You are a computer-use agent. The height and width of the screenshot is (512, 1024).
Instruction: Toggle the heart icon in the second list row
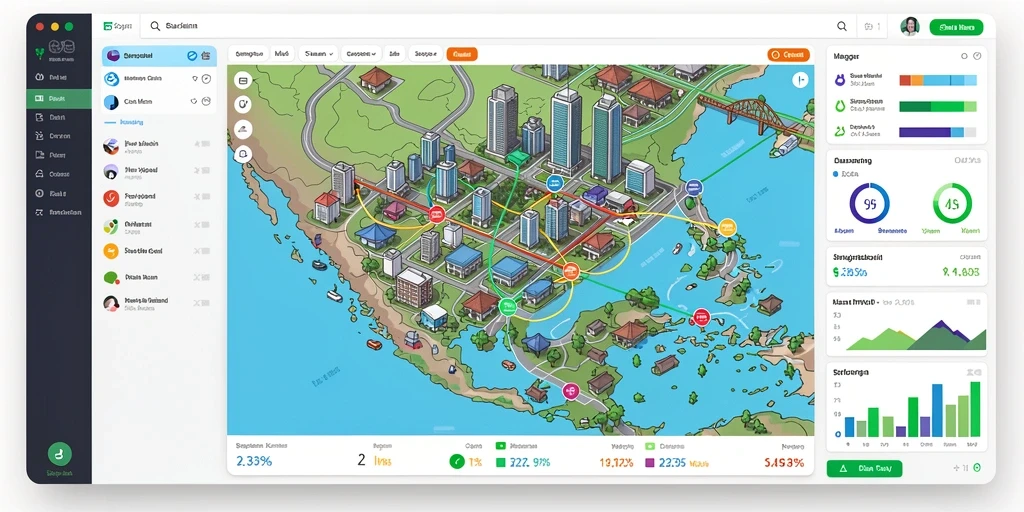194,78
